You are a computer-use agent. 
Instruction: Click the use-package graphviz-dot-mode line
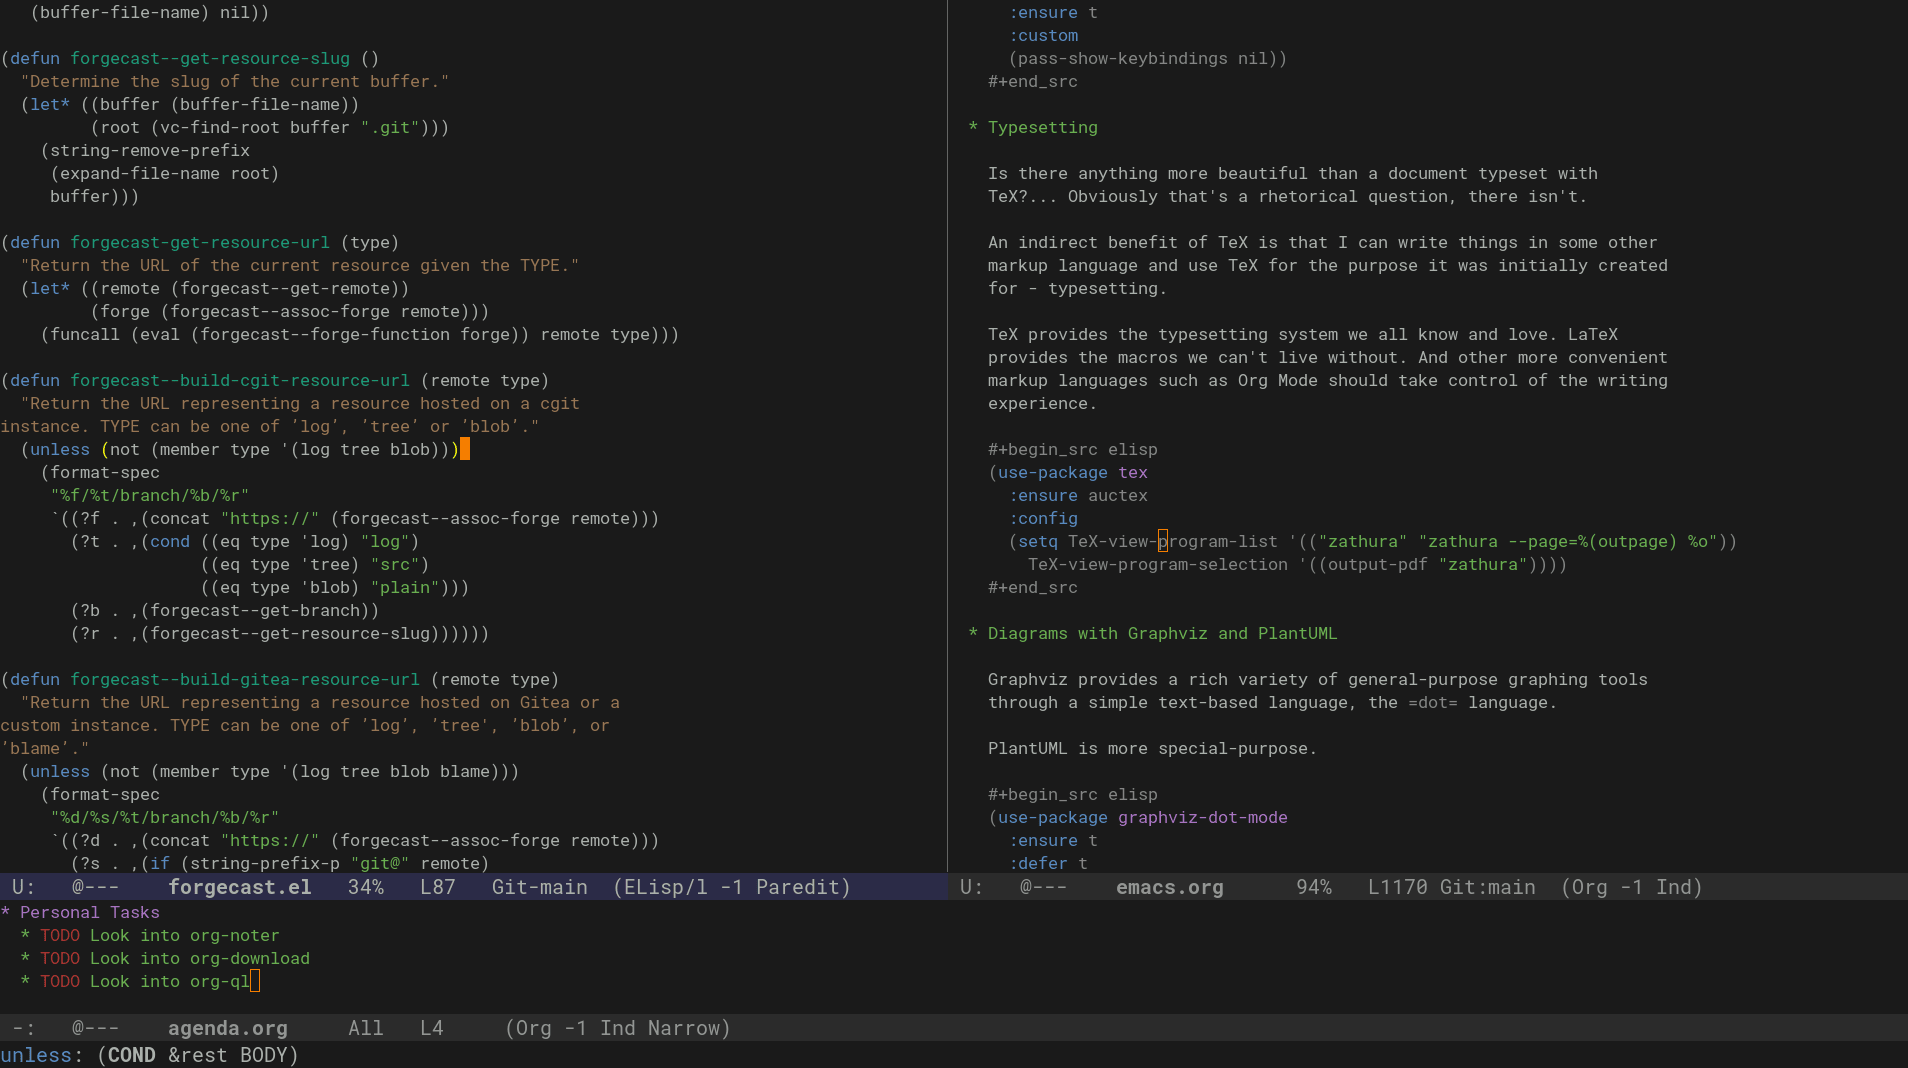tap(1138, 817)
